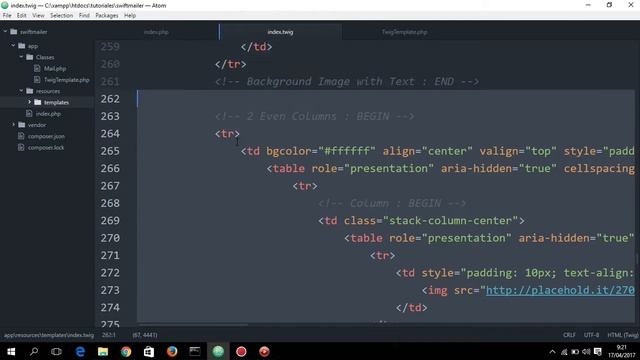Expand the vendor folder arrow

(x=13, y=125)
